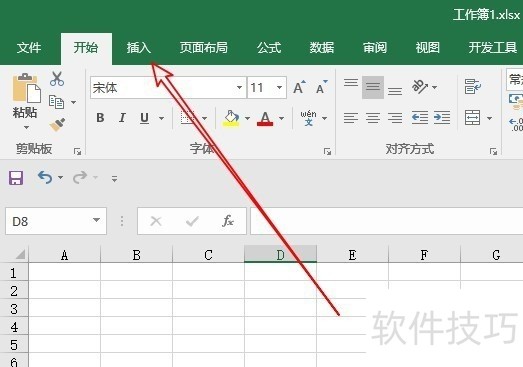Switch to the 页面布局 tab
This screenshot has height=367, width=523.
(203, 48)
